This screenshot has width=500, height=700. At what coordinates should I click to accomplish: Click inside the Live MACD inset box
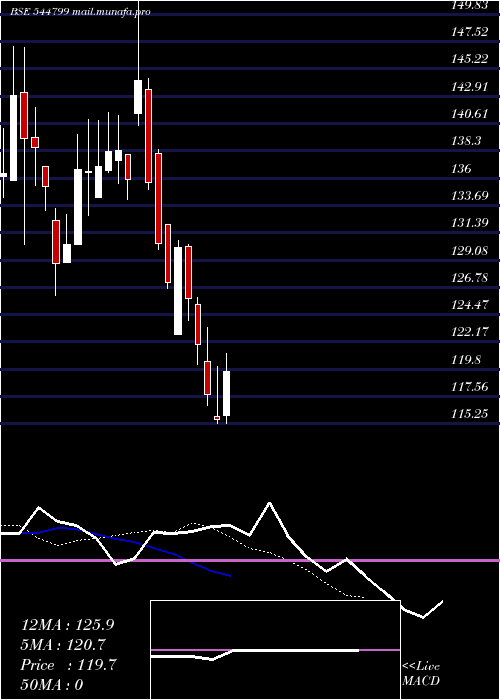point(275,650)
